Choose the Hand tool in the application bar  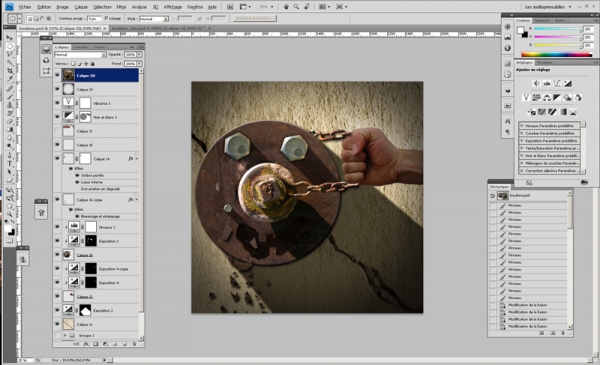click(286, 7)
